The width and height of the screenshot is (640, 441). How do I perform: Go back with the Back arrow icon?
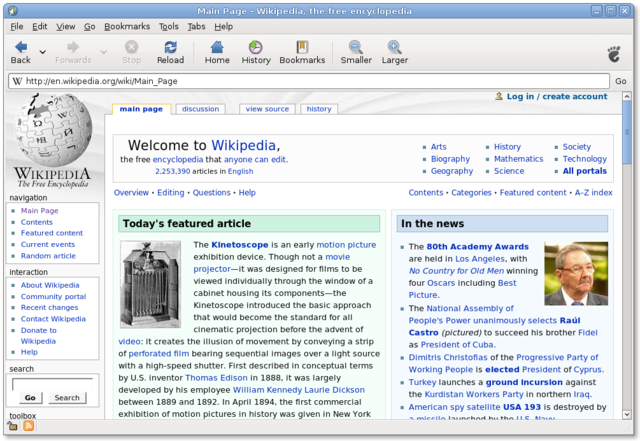point(21,47)
